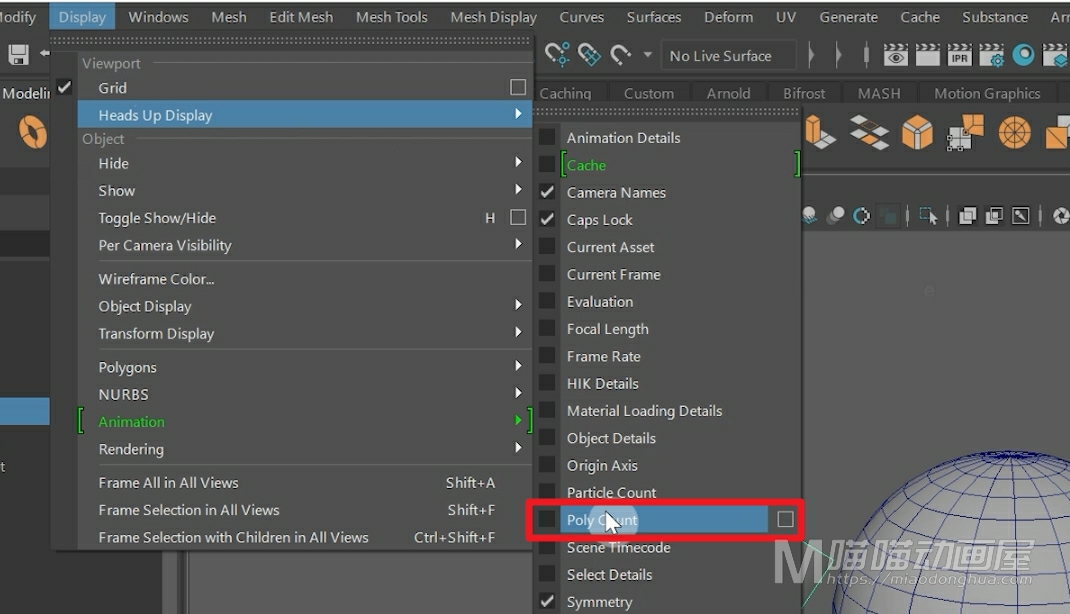
Task: Click the isolate select icon in panel toolbar
Action: (x=928, y=216)
